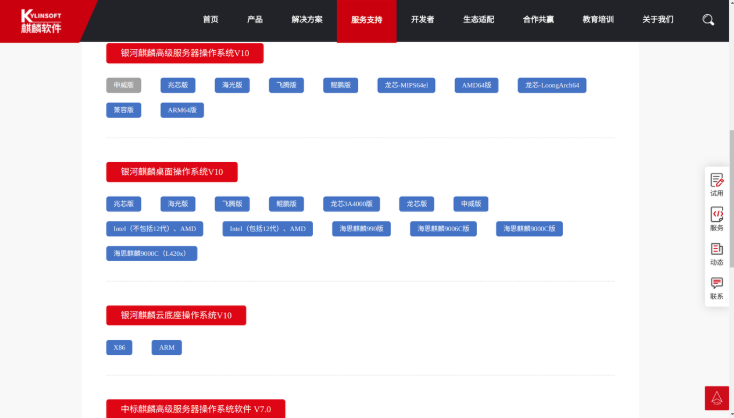The width and height of the screenshot is (734, 418).
Task: Click the 服务 service sidebar icon
Action: click(x=716, y=218)
